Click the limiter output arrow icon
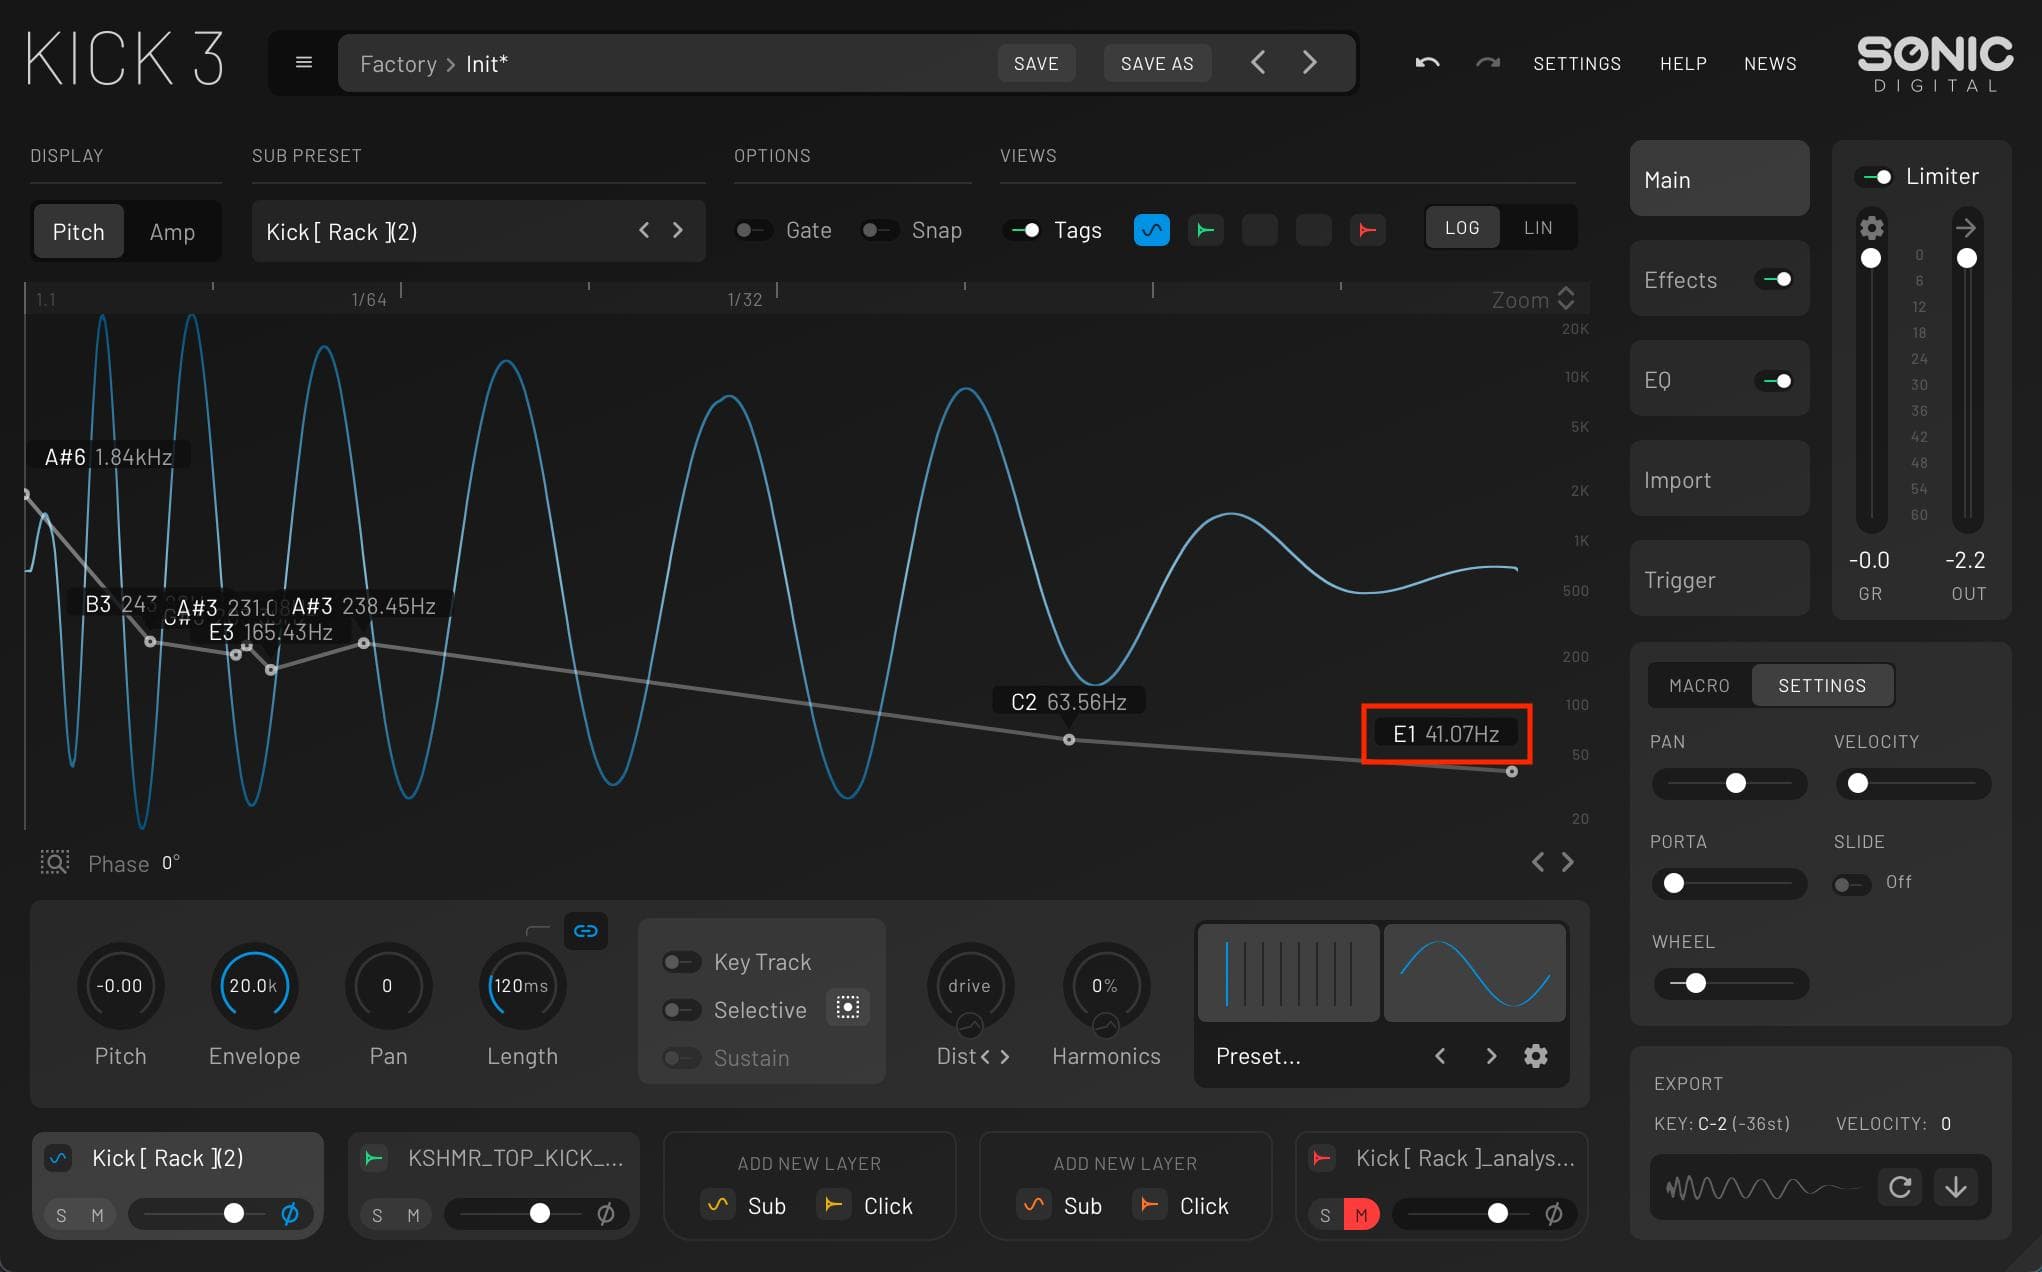 click(x=1966, y=227)
